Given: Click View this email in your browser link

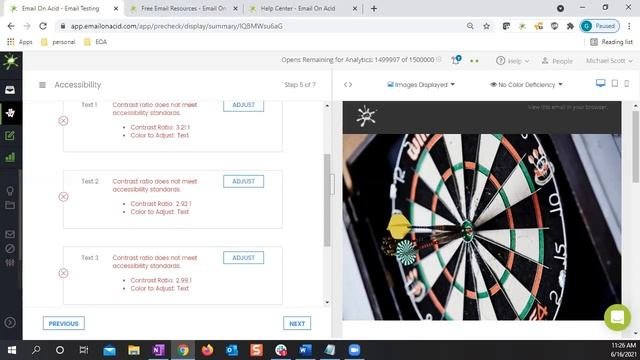Looking at the screenshot, I should click(567, 107).
